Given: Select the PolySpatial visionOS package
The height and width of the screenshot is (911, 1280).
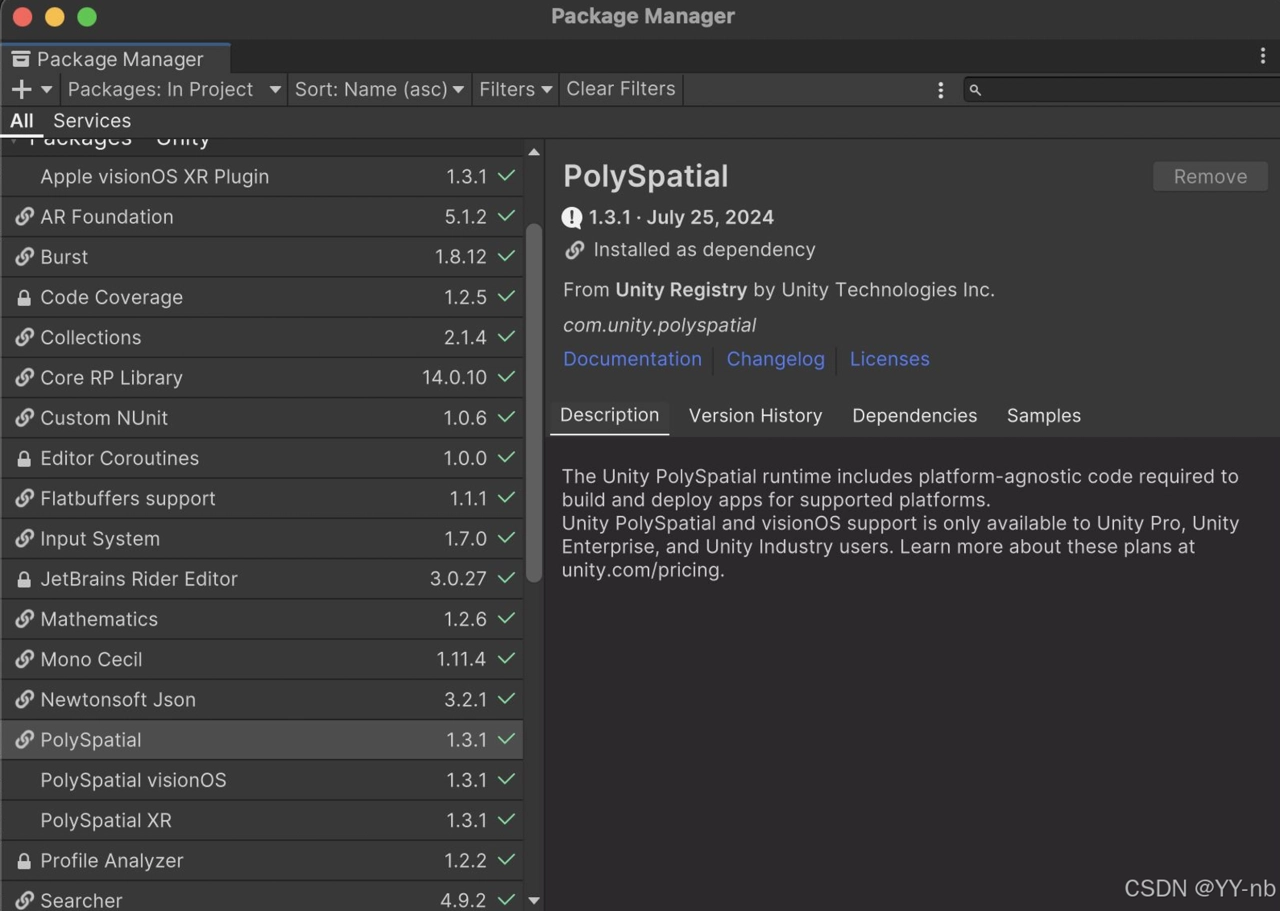Looking at the screenshot, I should [x=262, y=780].
